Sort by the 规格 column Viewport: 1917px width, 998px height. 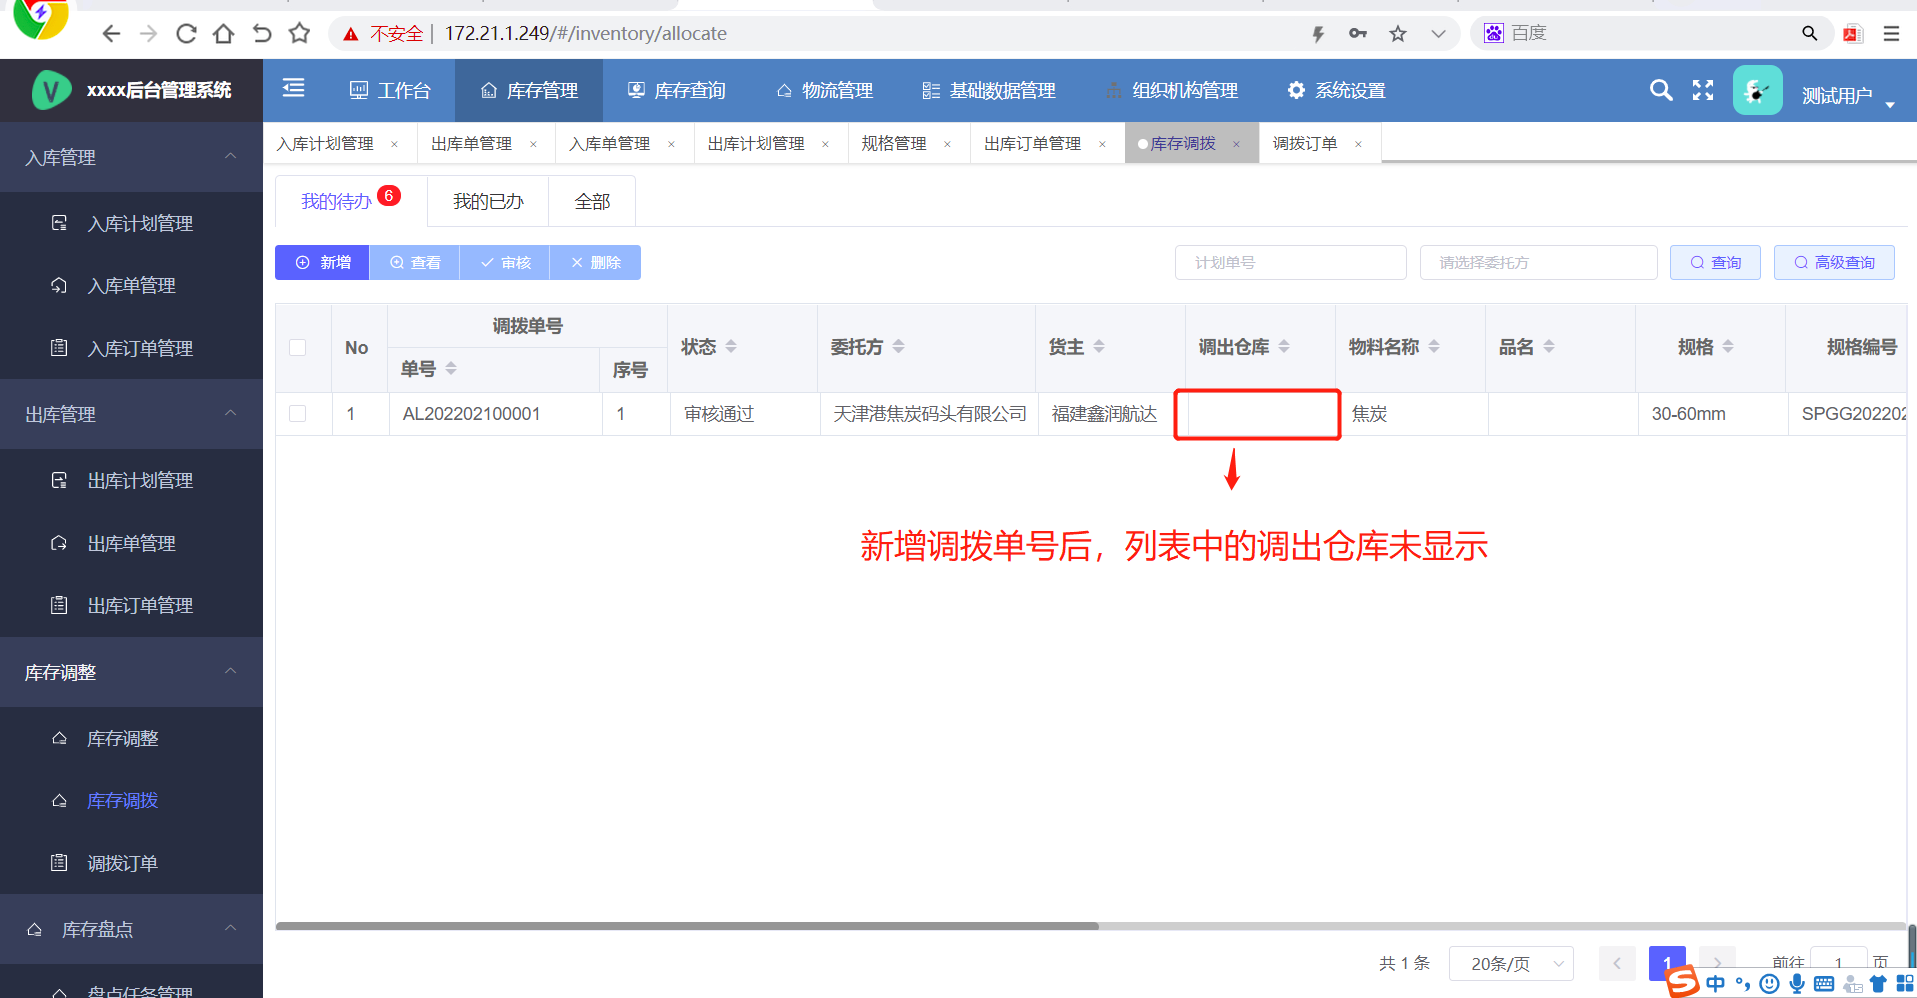coord(1728,346)
